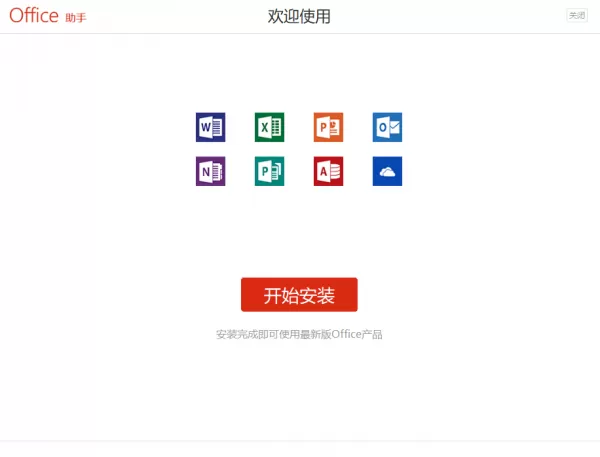
Task: Select the Excel application icon
Action: [x=269, y=127]
